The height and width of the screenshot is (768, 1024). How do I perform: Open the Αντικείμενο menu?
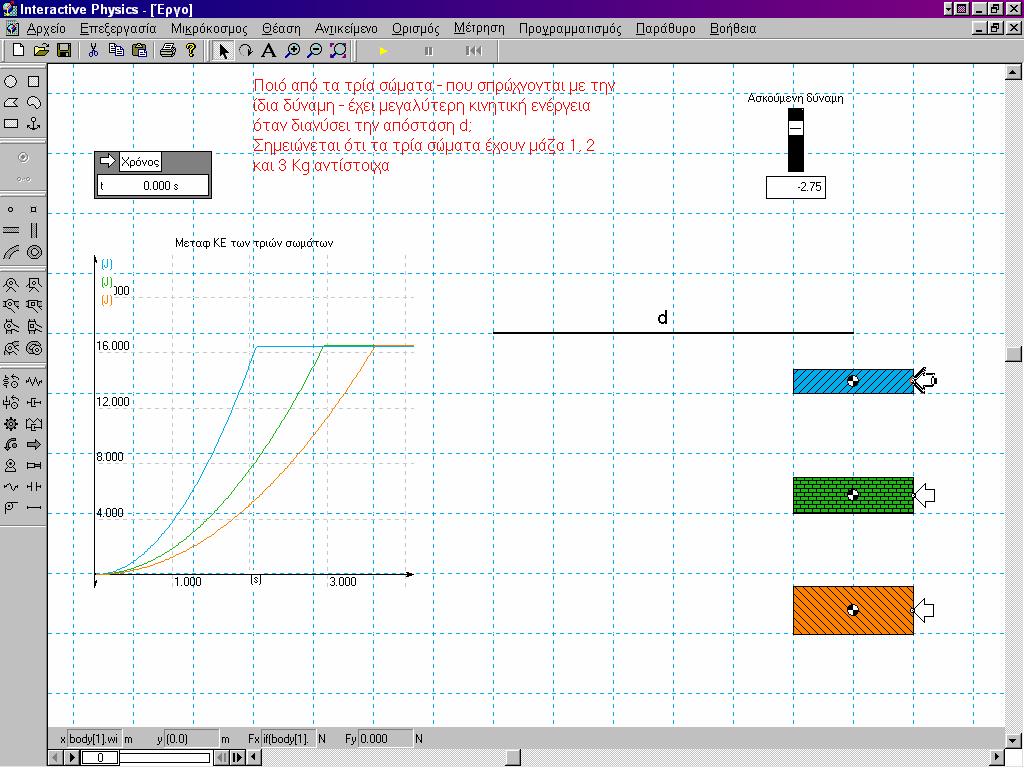(346, 29)
